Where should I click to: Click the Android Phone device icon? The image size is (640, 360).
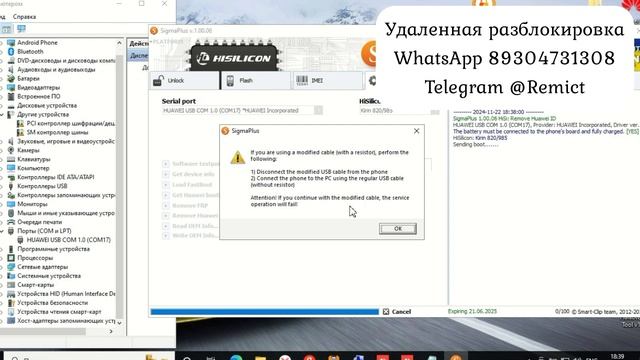[11, 42]
